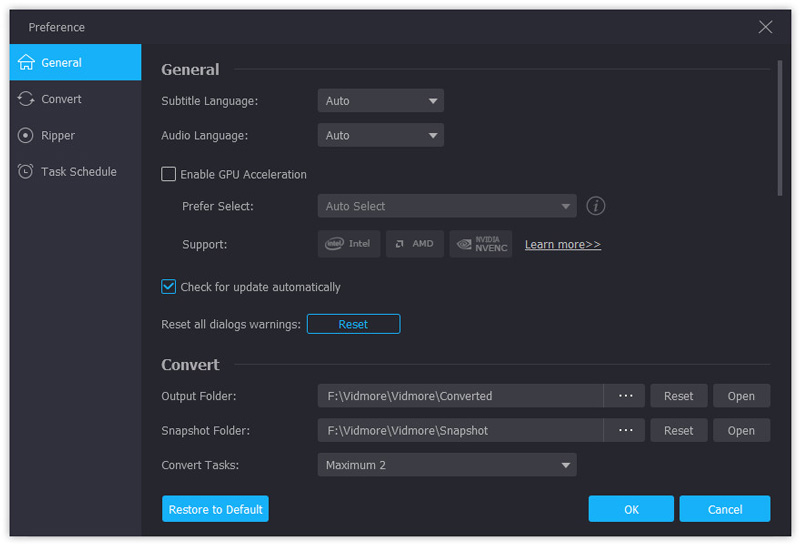
Task: Click the AMD support badge
Action: tap(414, 244)
